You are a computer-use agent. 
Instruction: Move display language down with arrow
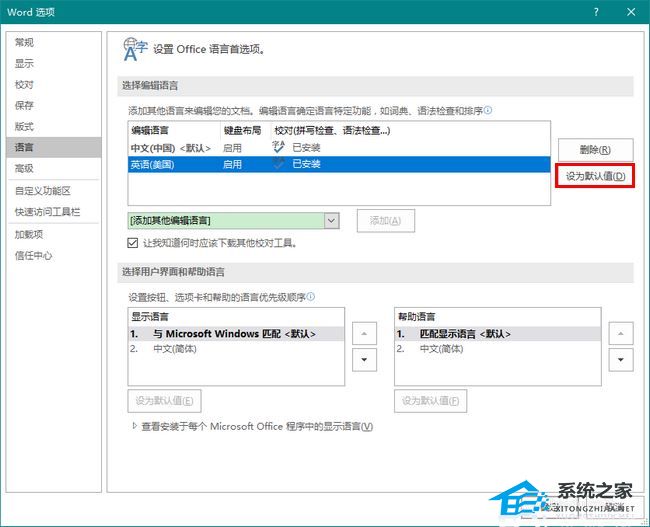click(x=364, y=359)
